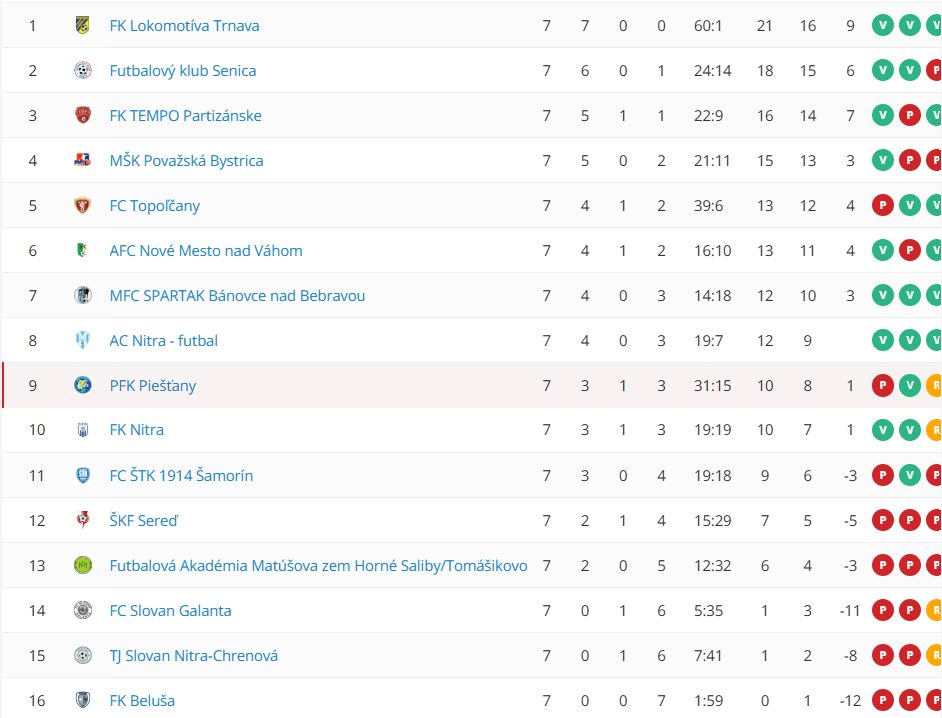Click the FK TEMPO Partizánske crest icon
Image resolution: width=942 pixels, height=718 pixels.
(83, 115)
